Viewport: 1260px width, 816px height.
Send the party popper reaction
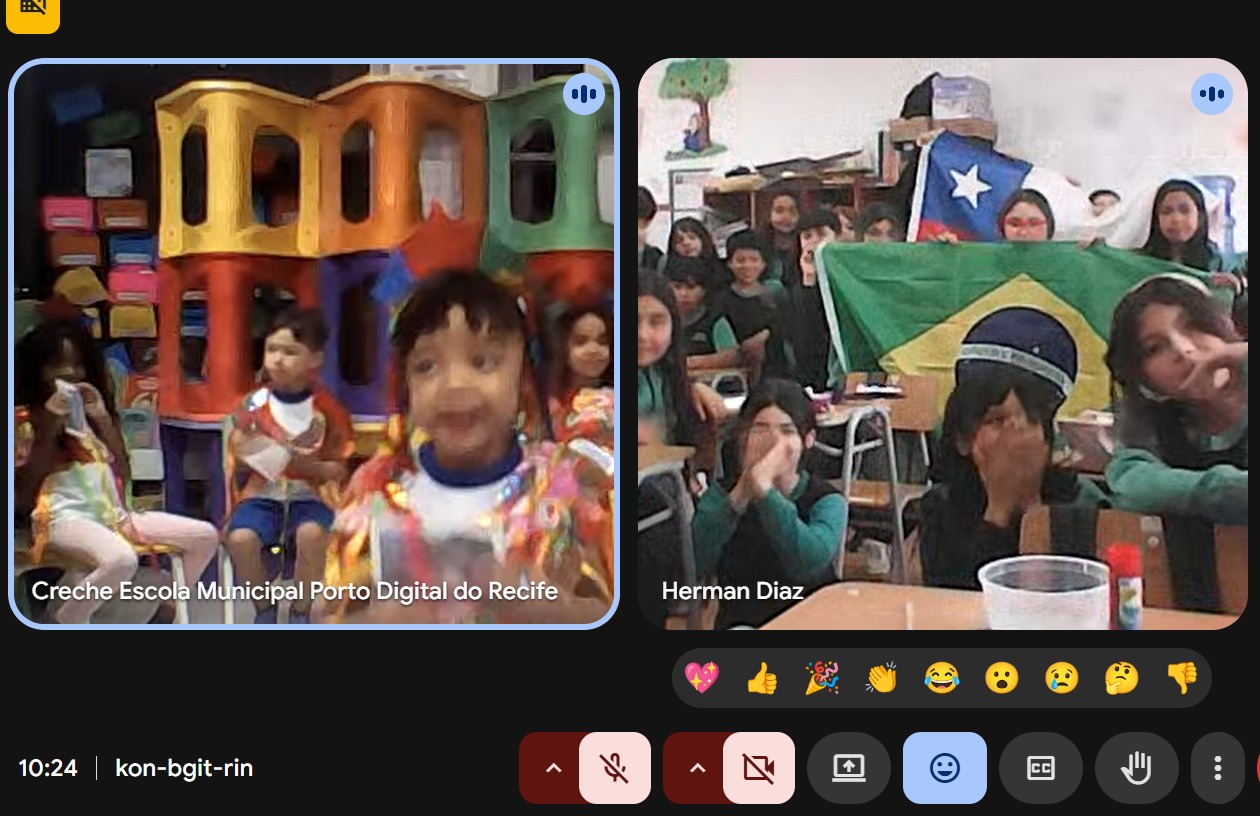822,678
